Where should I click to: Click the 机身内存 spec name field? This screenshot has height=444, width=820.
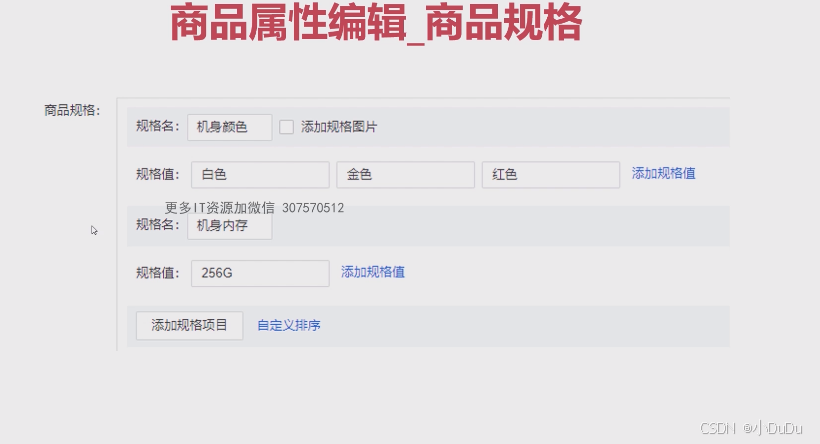[x=230, y=226]
